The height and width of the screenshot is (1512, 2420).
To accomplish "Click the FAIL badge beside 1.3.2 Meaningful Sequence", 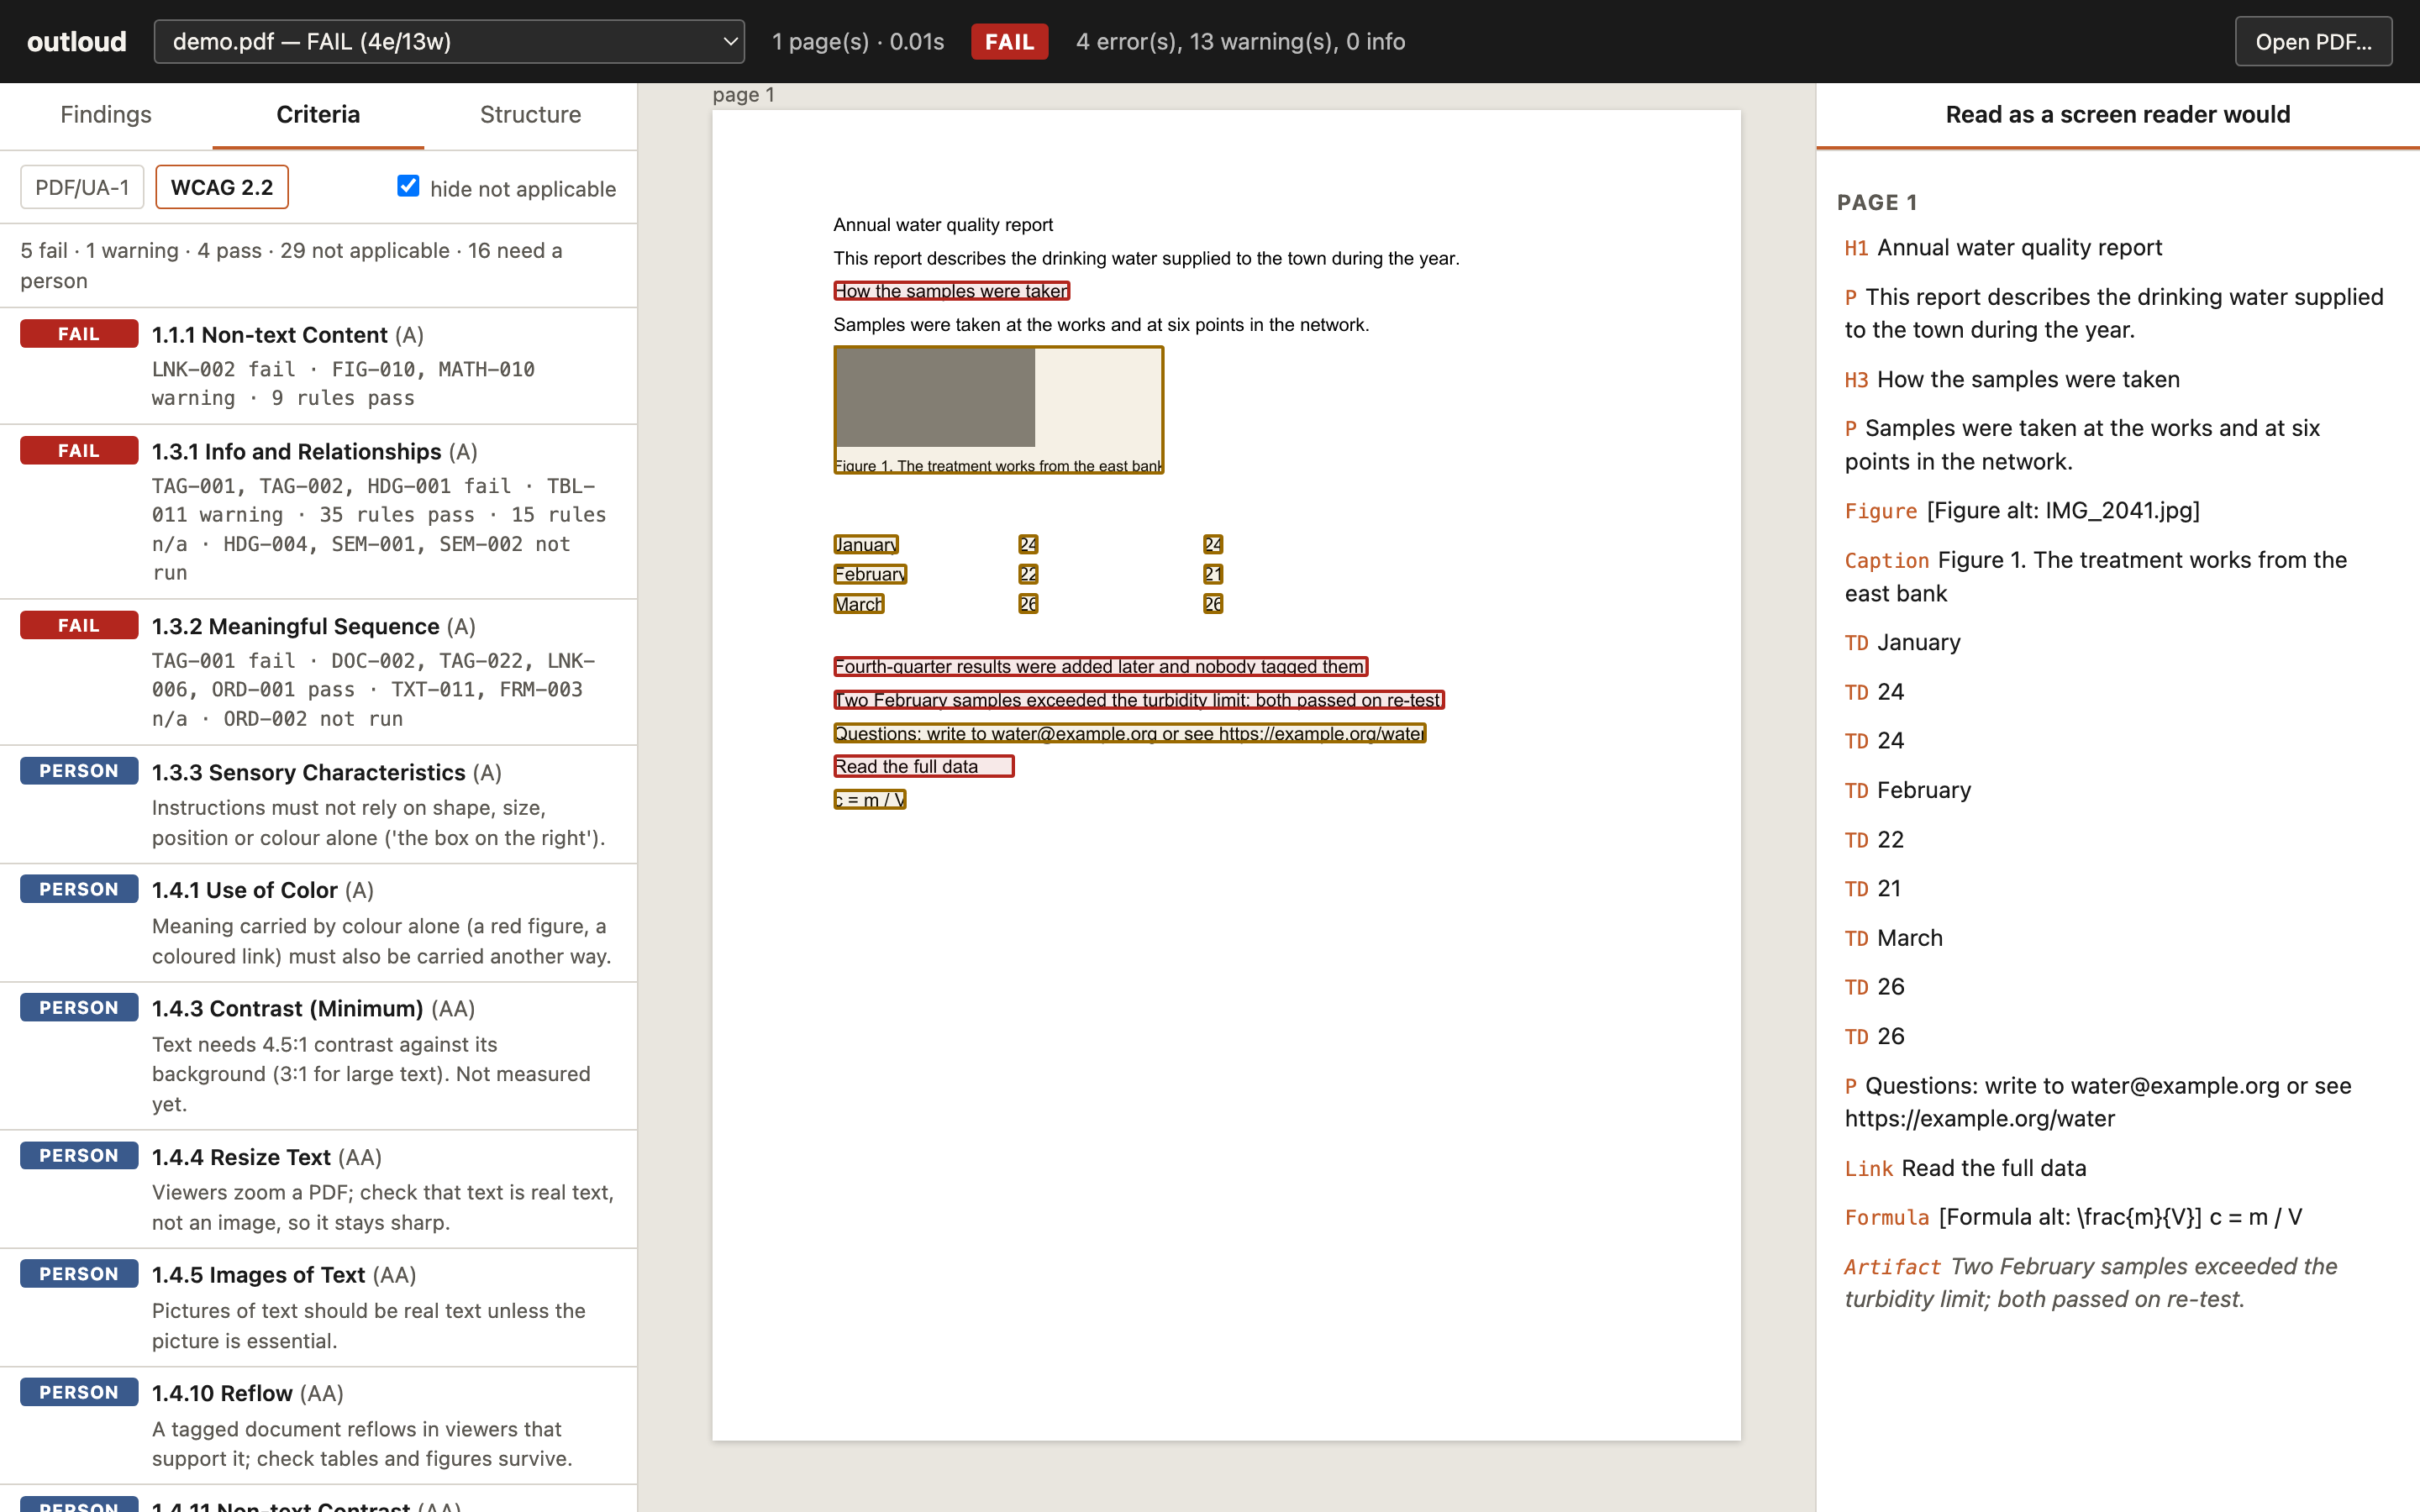I will click(79, 625).
